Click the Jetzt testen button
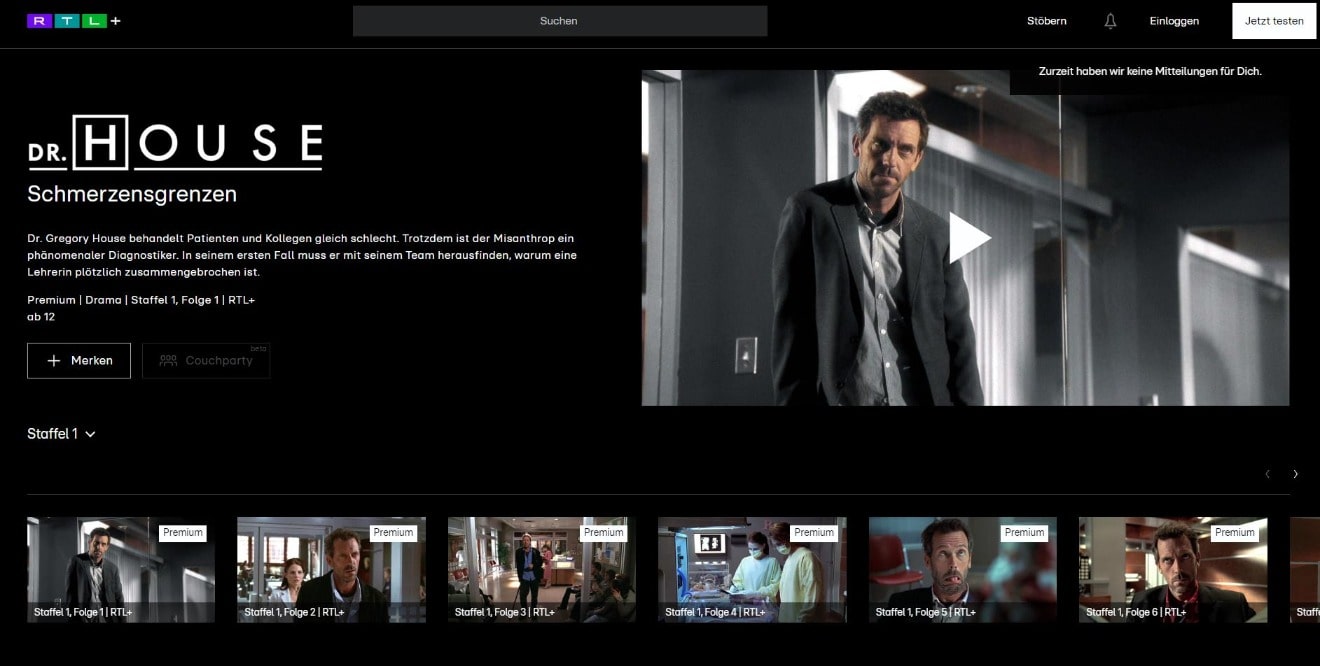Viewport: 1320px width, 666px height. pyautogui.click(x=1274, y=21)
